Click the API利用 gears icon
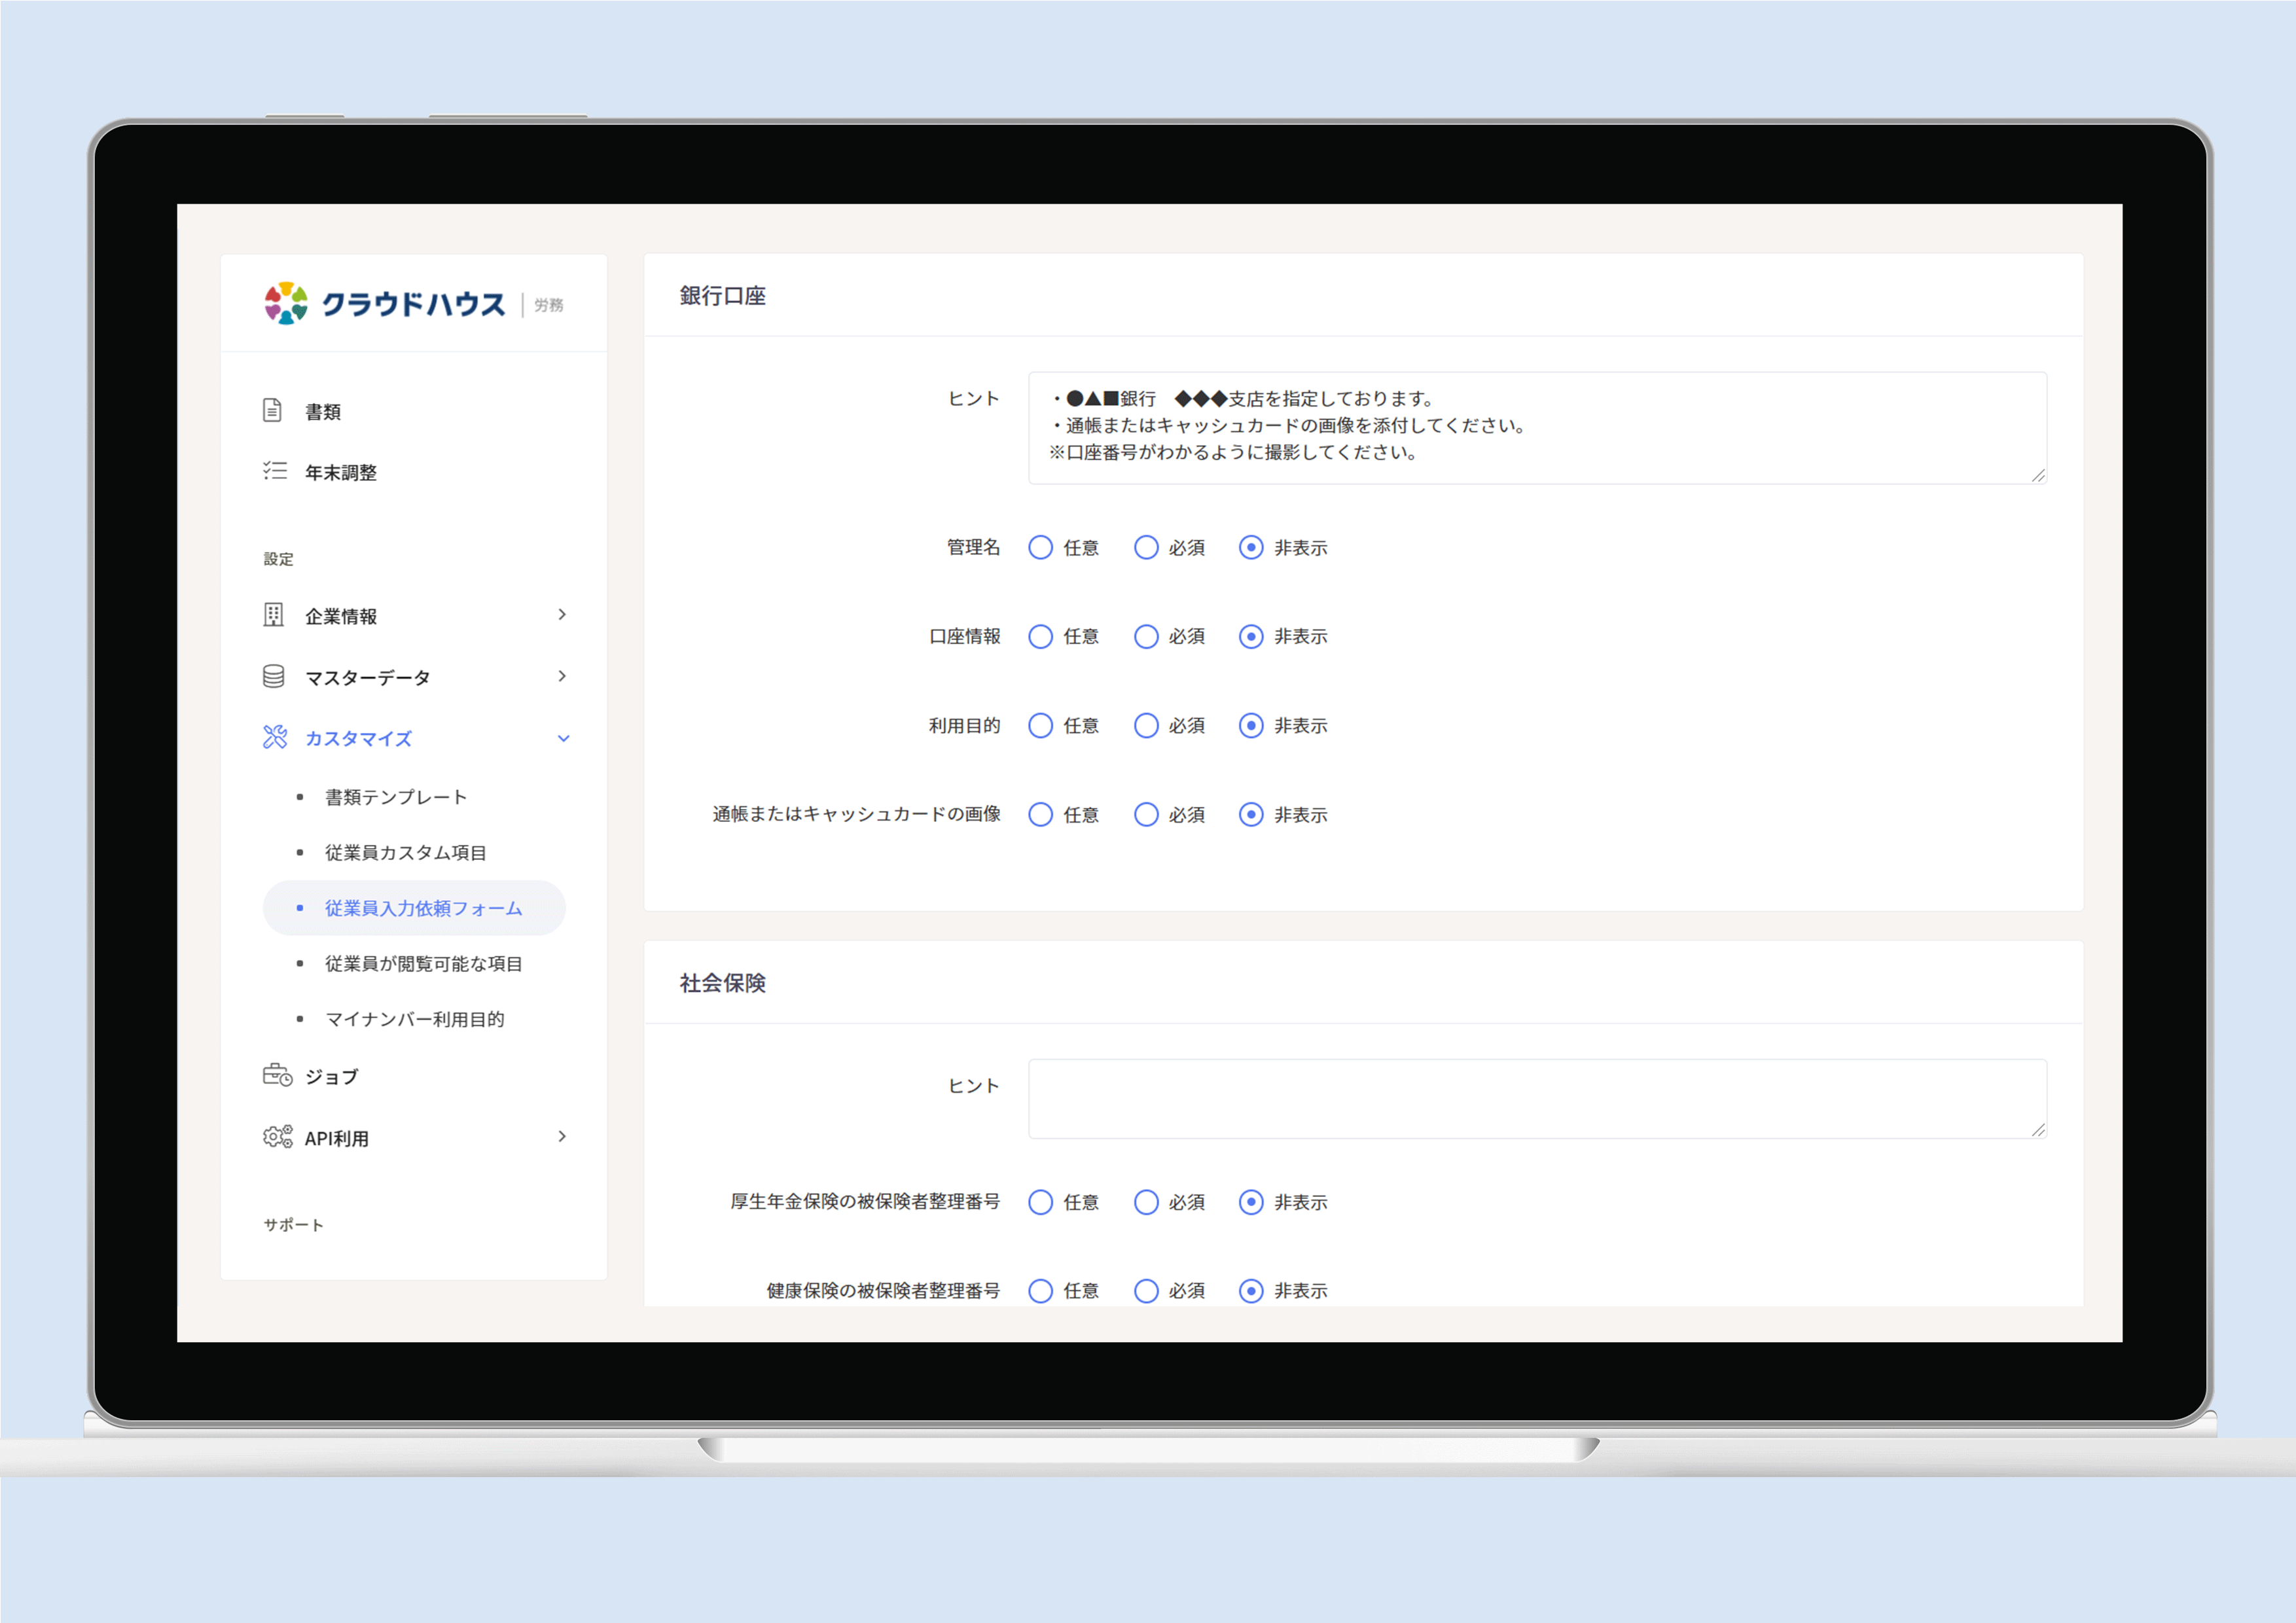 tap(277, 1137)
